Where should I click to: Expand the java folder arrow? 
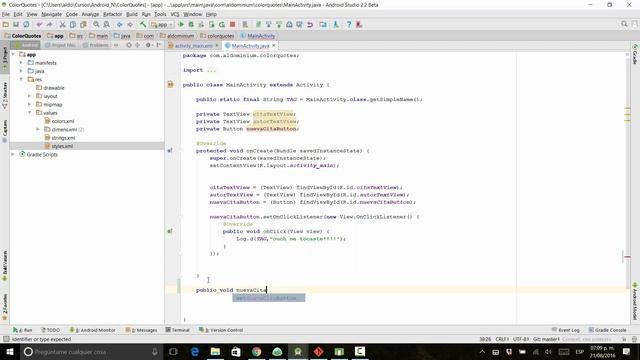click(21, 71)
